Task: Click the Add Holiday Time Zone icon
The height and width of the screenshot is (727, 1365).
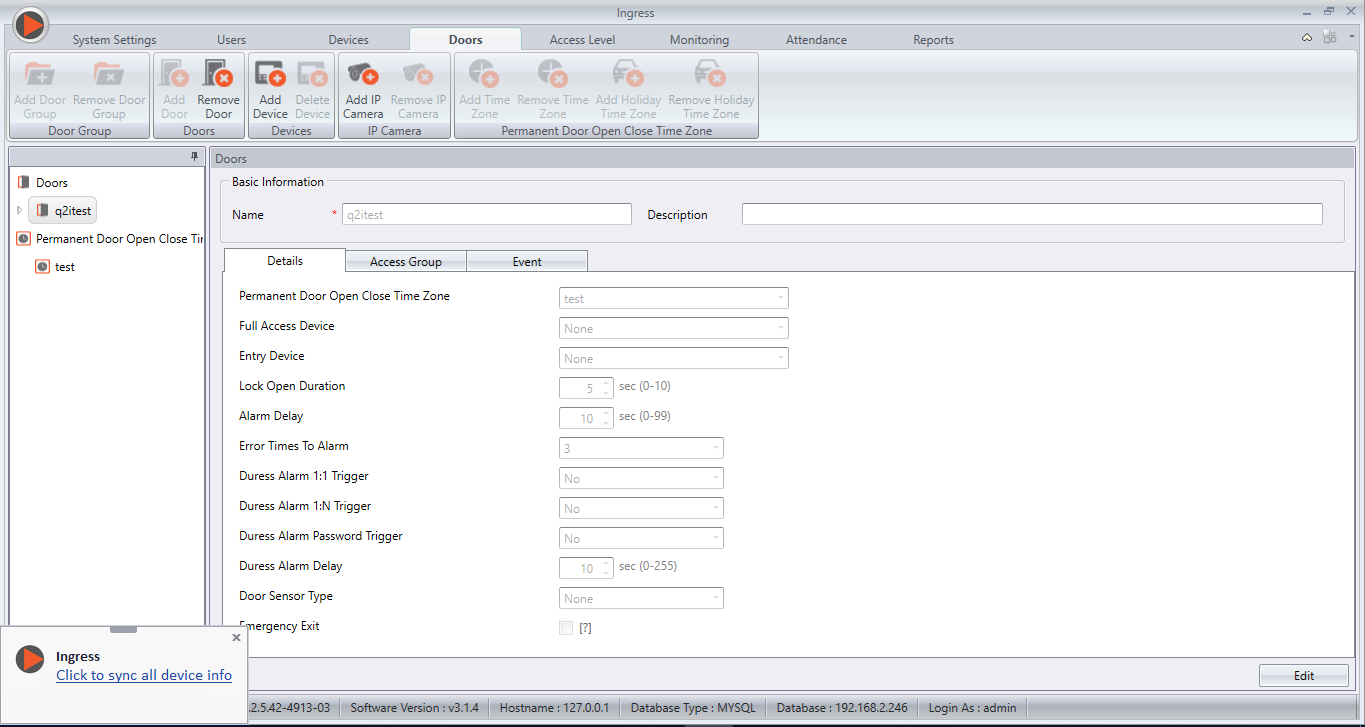Action: 628,75
